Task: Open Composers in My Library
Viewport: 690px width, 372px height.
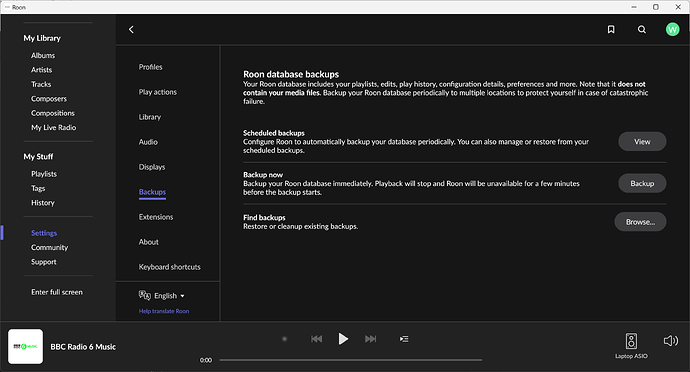Action: [x=49, y=99]
